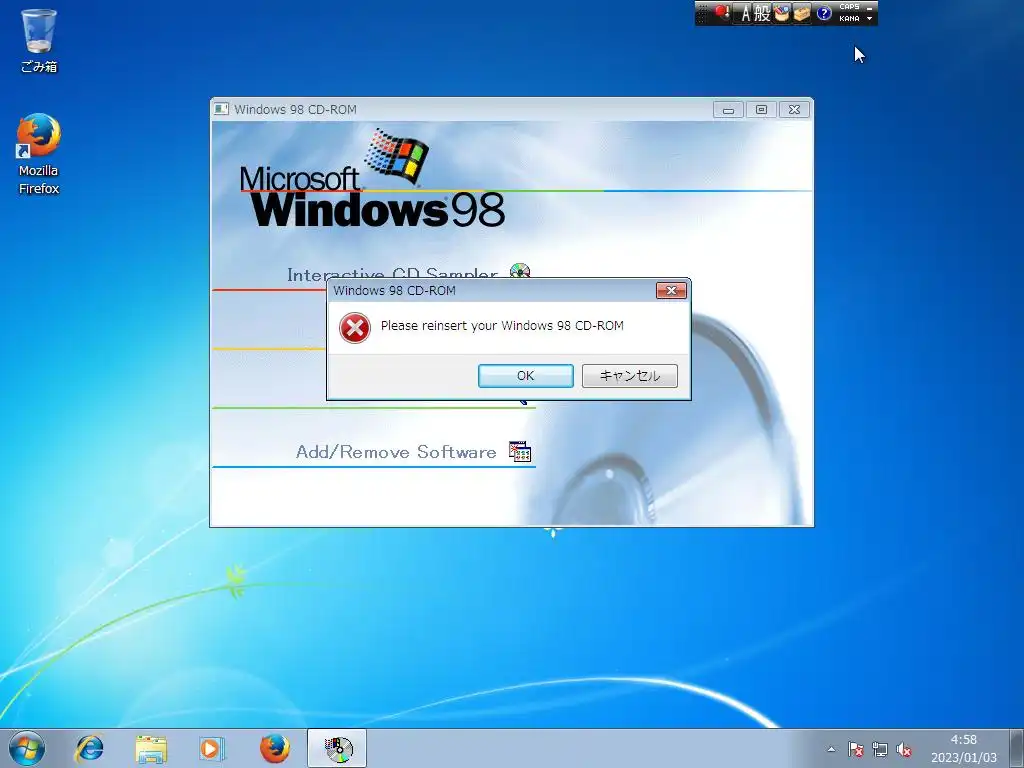Launch Firefox from the taskbar
The width and height of the screenshot is (1024, 768).
pos(274,748)
